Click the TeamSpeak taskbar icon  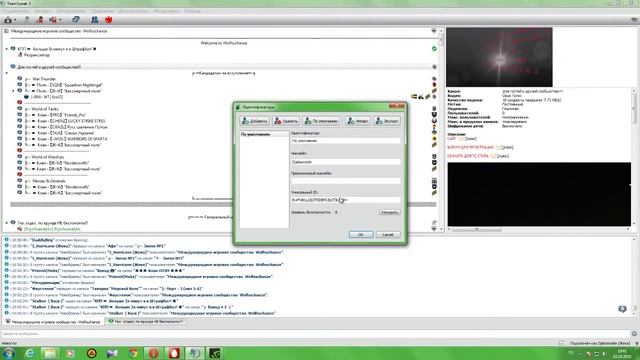(x=195, y=353)
